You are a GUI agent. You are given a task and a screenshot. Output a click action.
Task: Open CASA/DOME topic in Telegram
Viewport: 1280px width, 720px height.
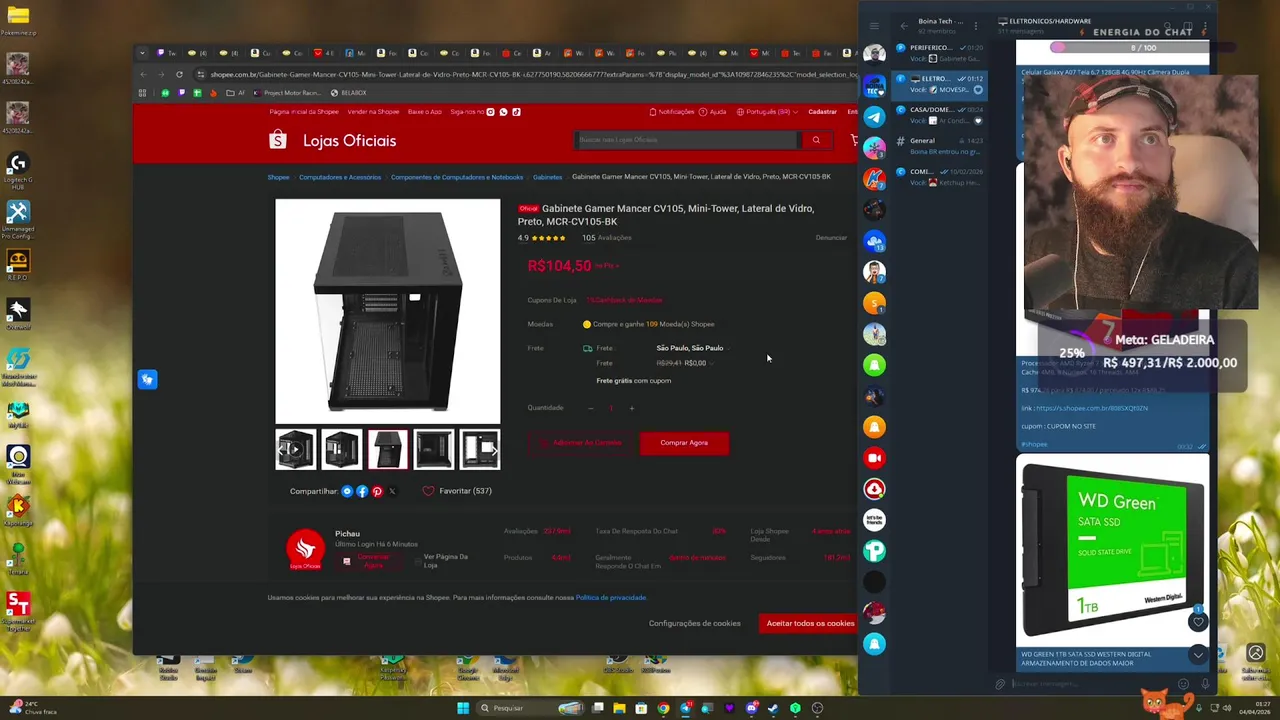pos(940,115)
